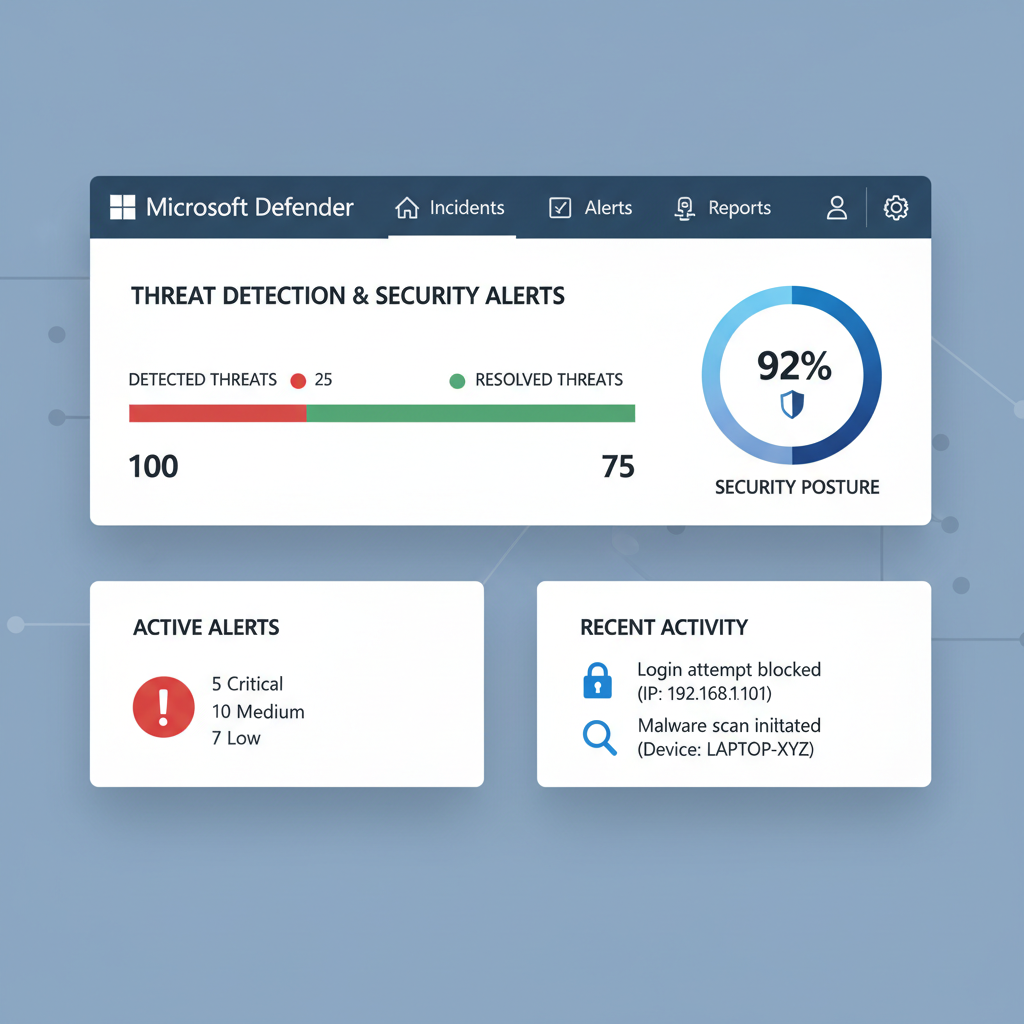Click the red detected threats legend dot
The image size is (1024, 1024).
point(298,381)
